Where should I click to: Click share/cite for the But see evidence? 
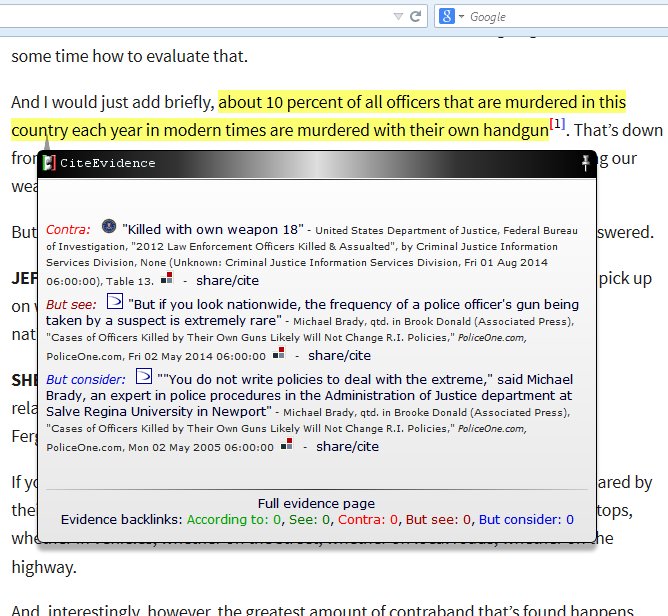pos(340,356)
